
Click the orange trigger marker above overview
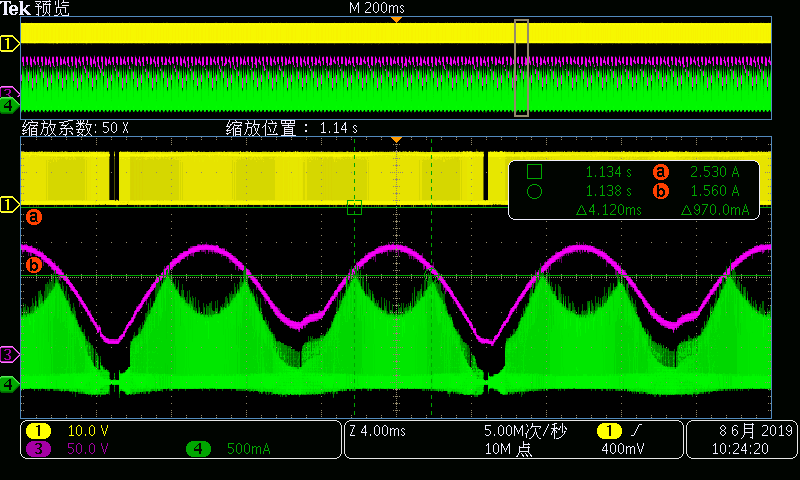(396, 20)
